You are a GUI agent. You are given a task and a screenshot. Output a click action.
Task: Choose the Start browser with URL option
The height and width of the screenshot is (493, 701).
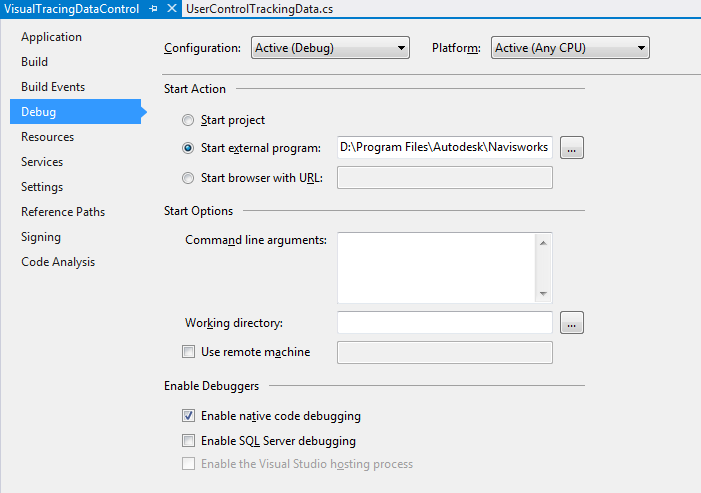(188, 179)
